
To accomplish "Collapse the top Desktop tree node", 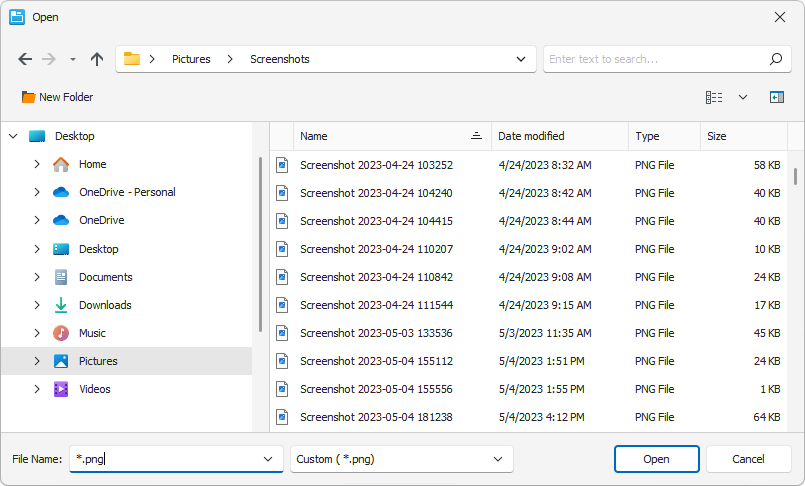I will [12, 136].
